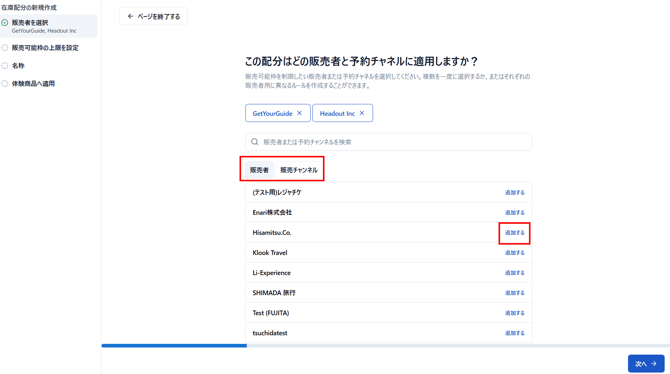Select the Headout Inc chip label
The height and width of the screenshot is (374, 670).
[337, 113]
